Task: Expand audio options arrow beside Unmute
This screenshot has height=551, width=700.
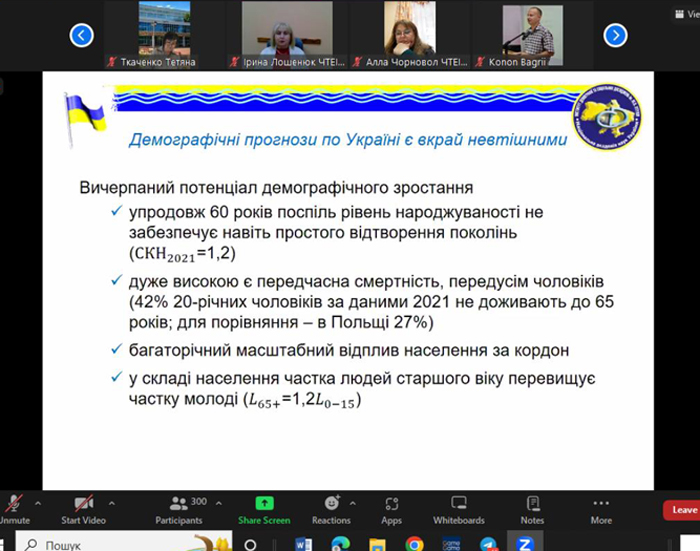Action: pyautogui.click(x=38, y=504)
